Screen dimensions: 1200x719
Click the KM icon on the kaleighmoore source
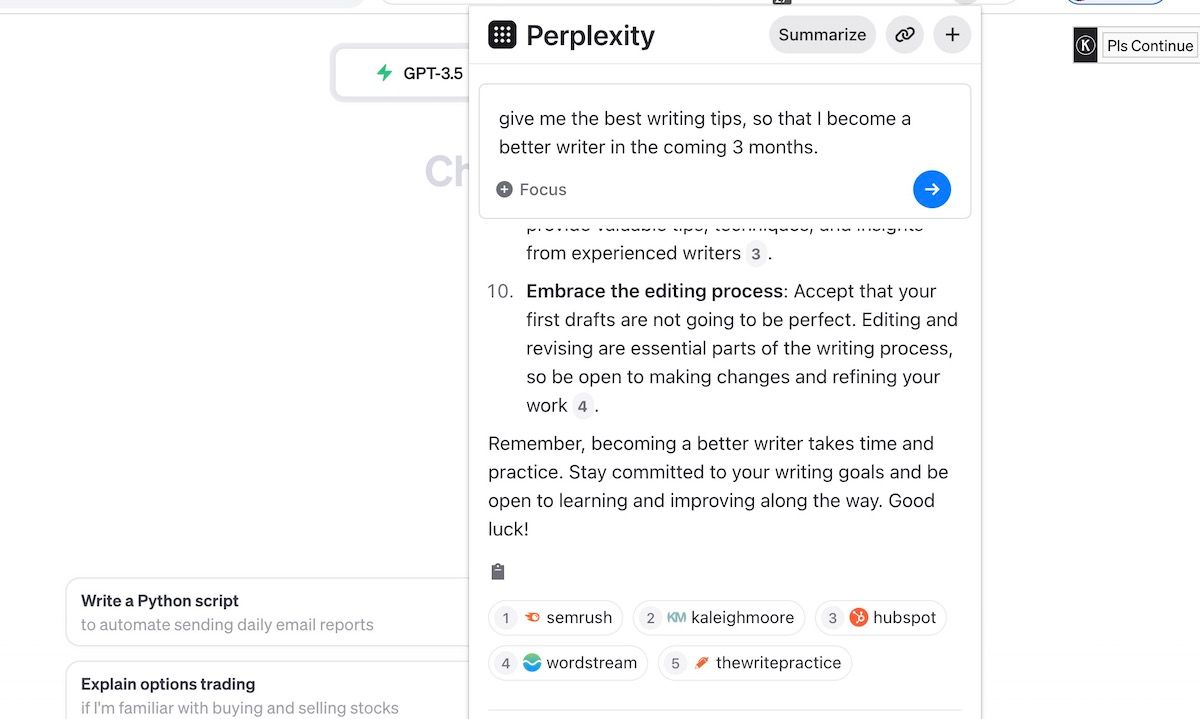675,618
